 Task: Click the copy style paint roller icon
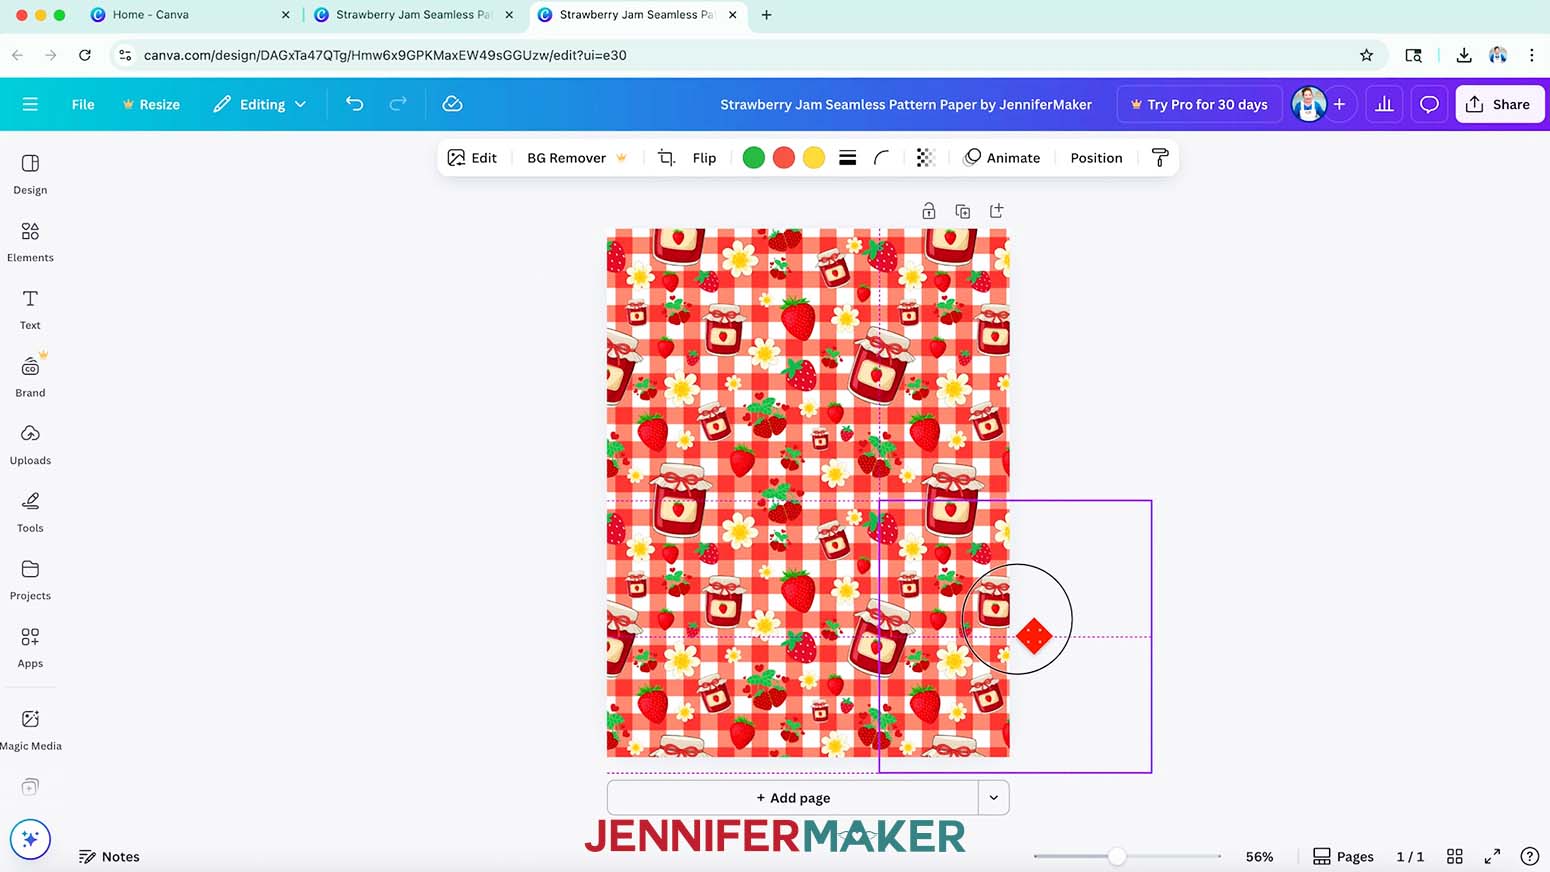click(x=1160, y=158)
